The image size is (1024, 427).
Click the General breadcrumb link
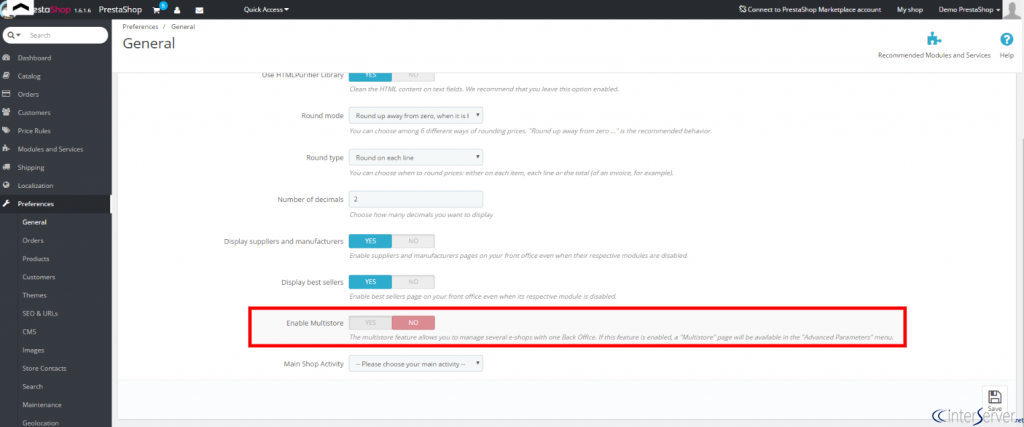(183, 27)
